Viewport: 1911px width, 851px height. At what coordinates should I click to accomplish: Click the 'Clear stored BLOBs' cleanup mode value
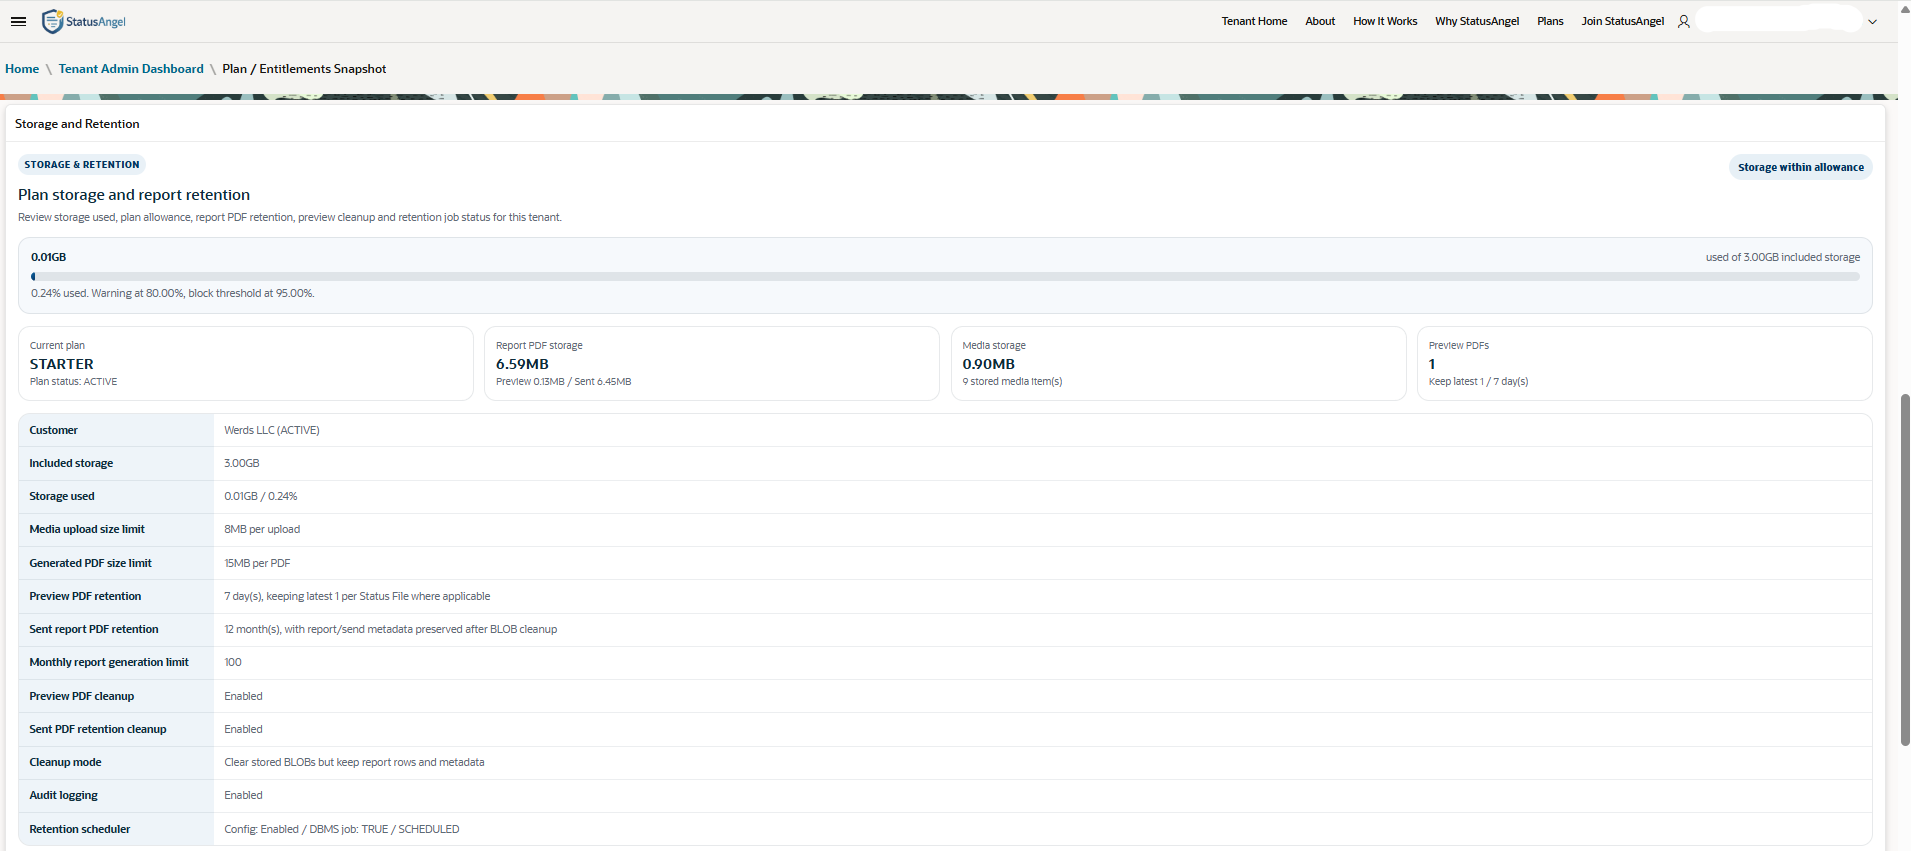[x=354, y=762]
